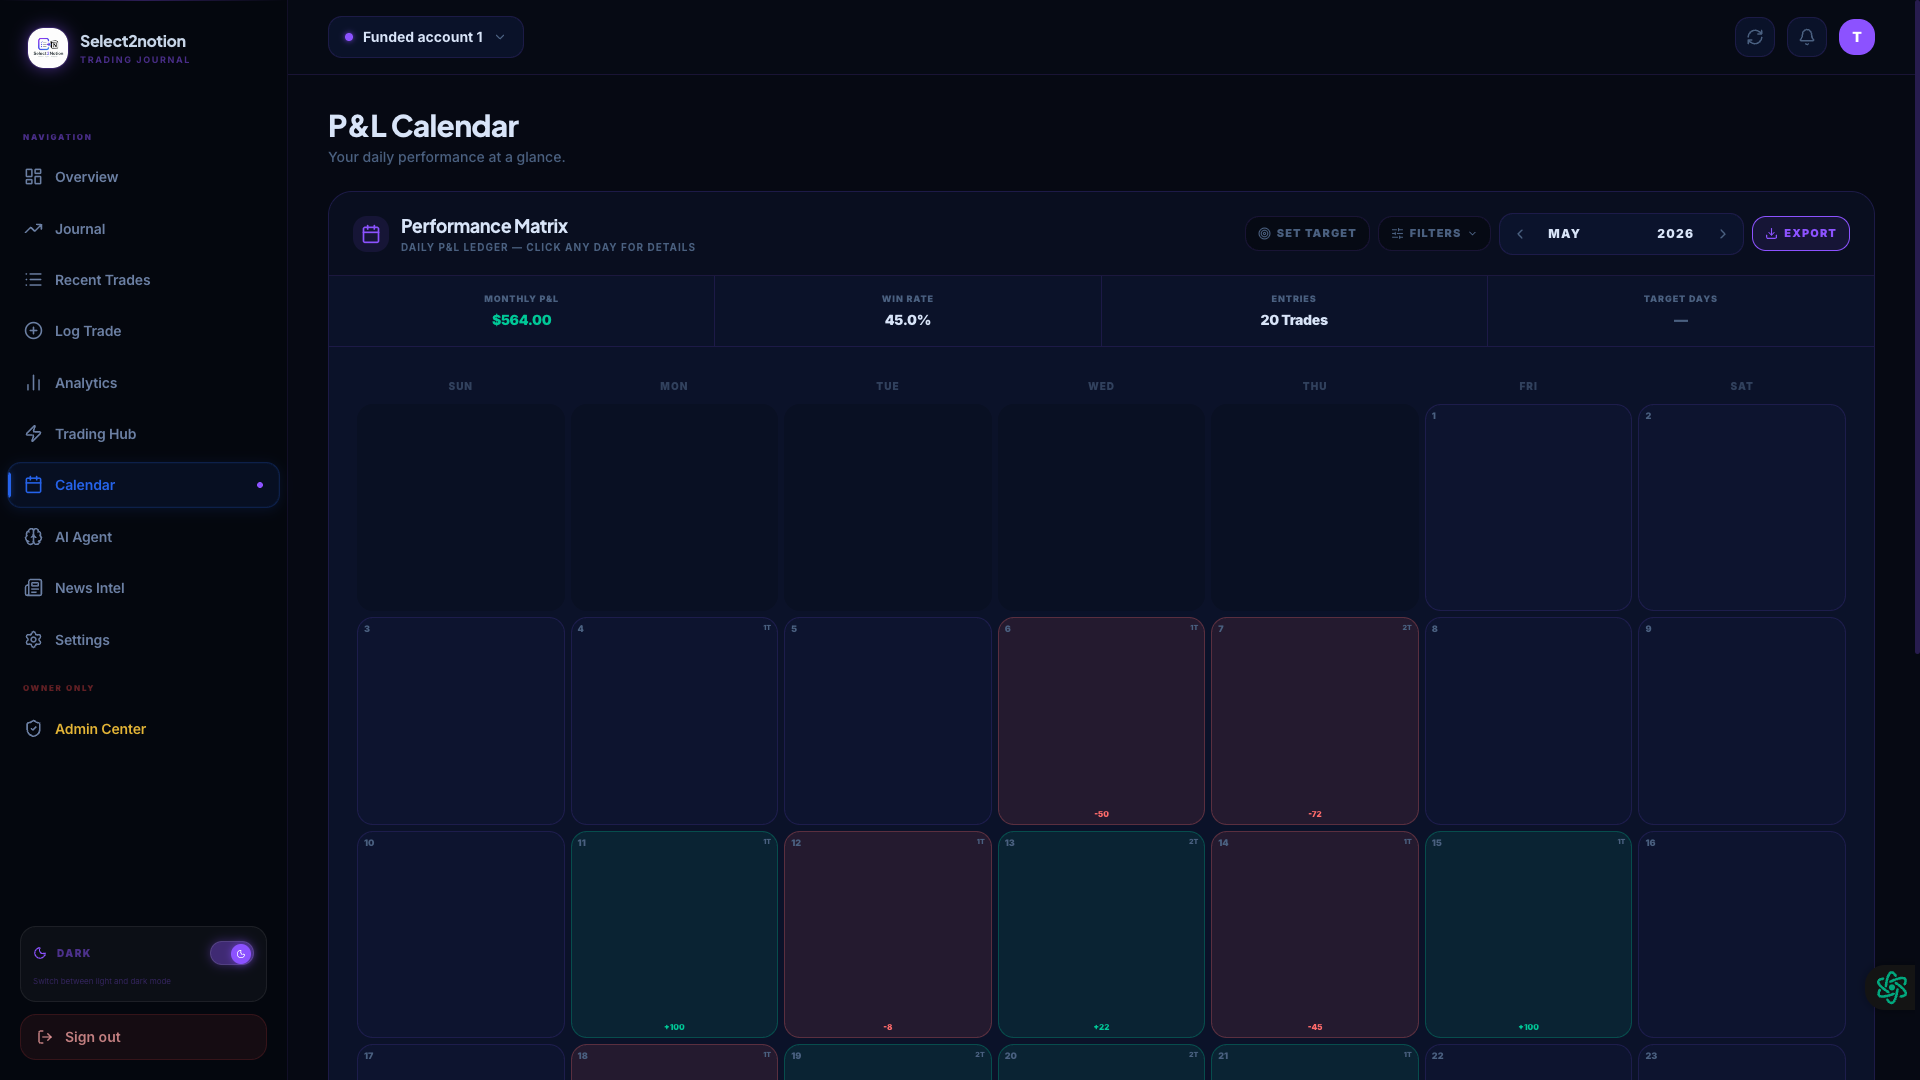Open the Admin Center link
The height and width of the screenshot is (1080, 1920).
point(144,729)
